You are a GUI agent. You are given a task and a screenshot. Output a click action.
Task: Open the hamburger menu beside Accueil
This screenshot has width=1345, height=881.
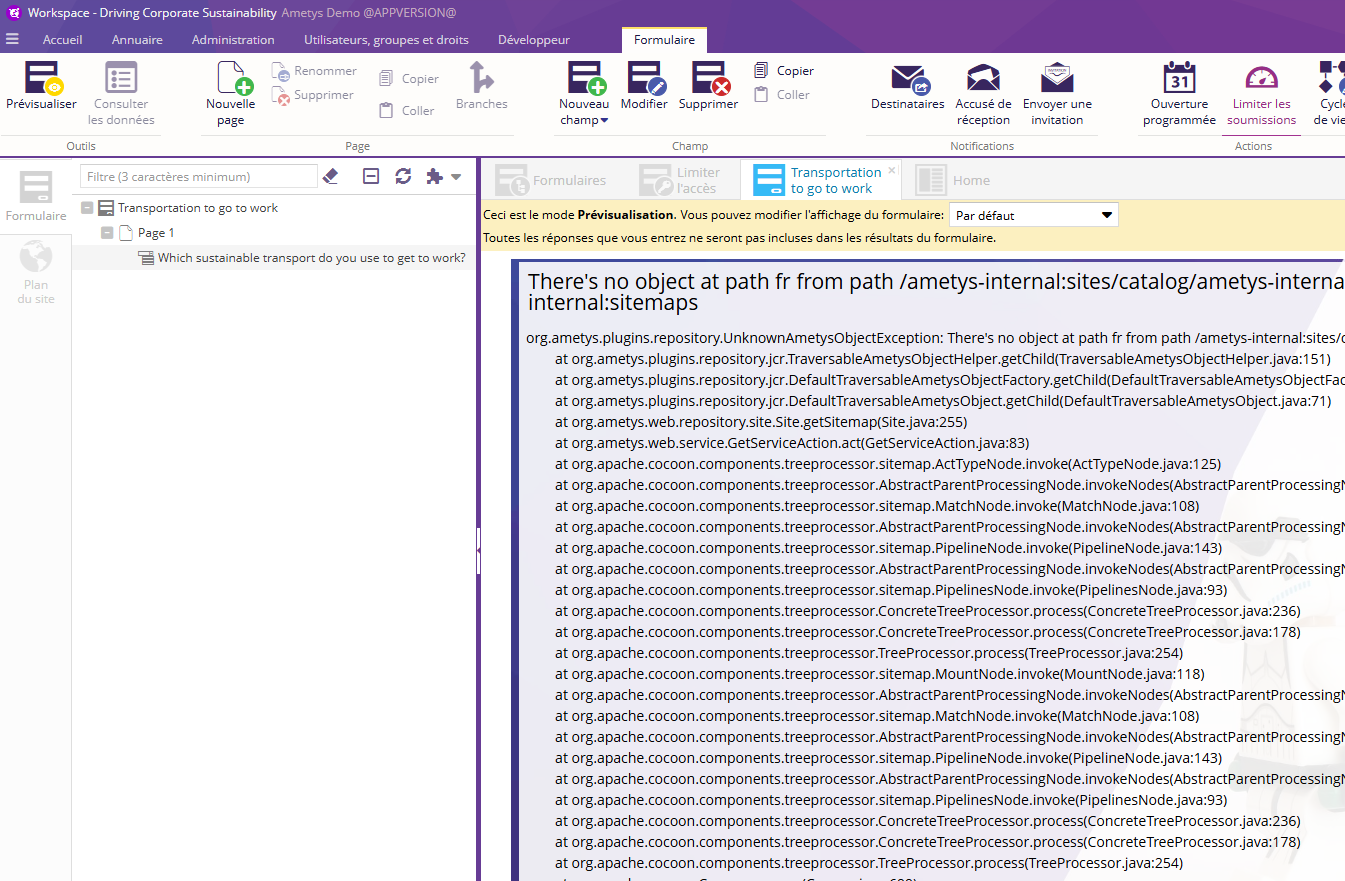point(12,40)
